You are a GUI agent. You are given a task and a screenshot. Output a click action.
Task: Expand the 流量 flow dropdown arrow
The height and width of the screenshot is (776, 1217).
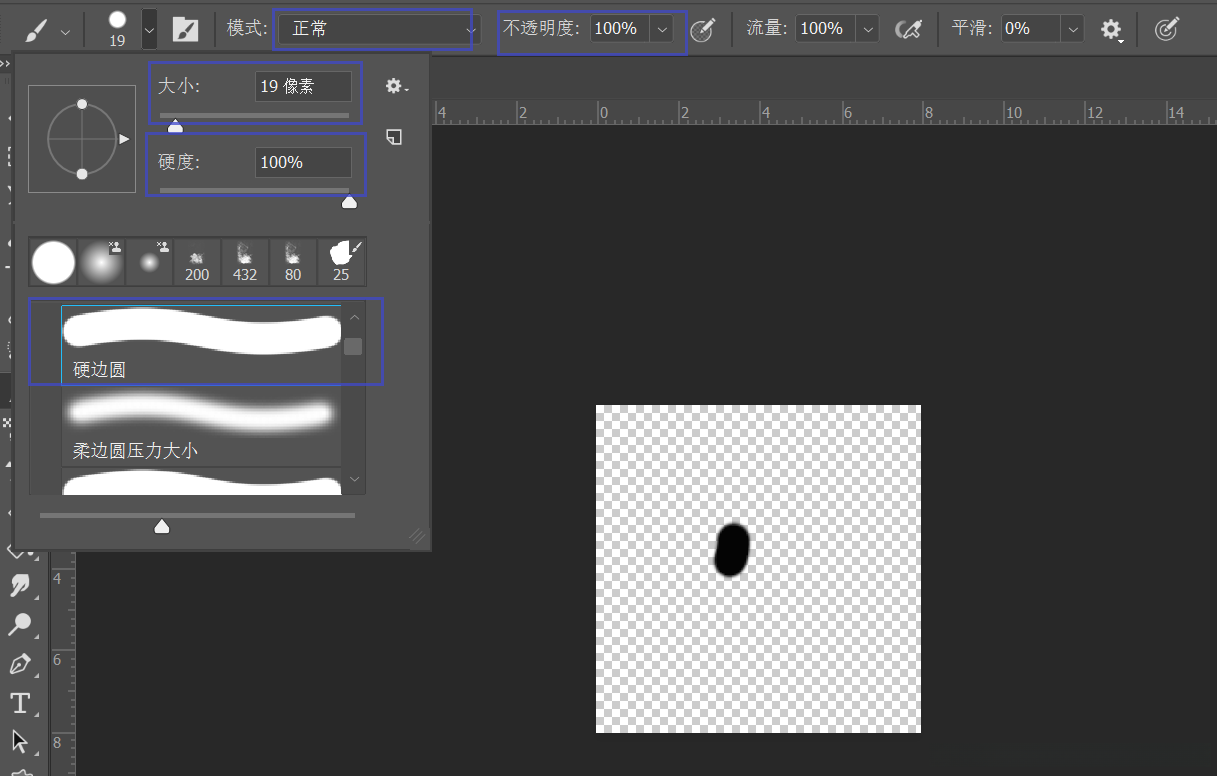(x=868, y=30)
